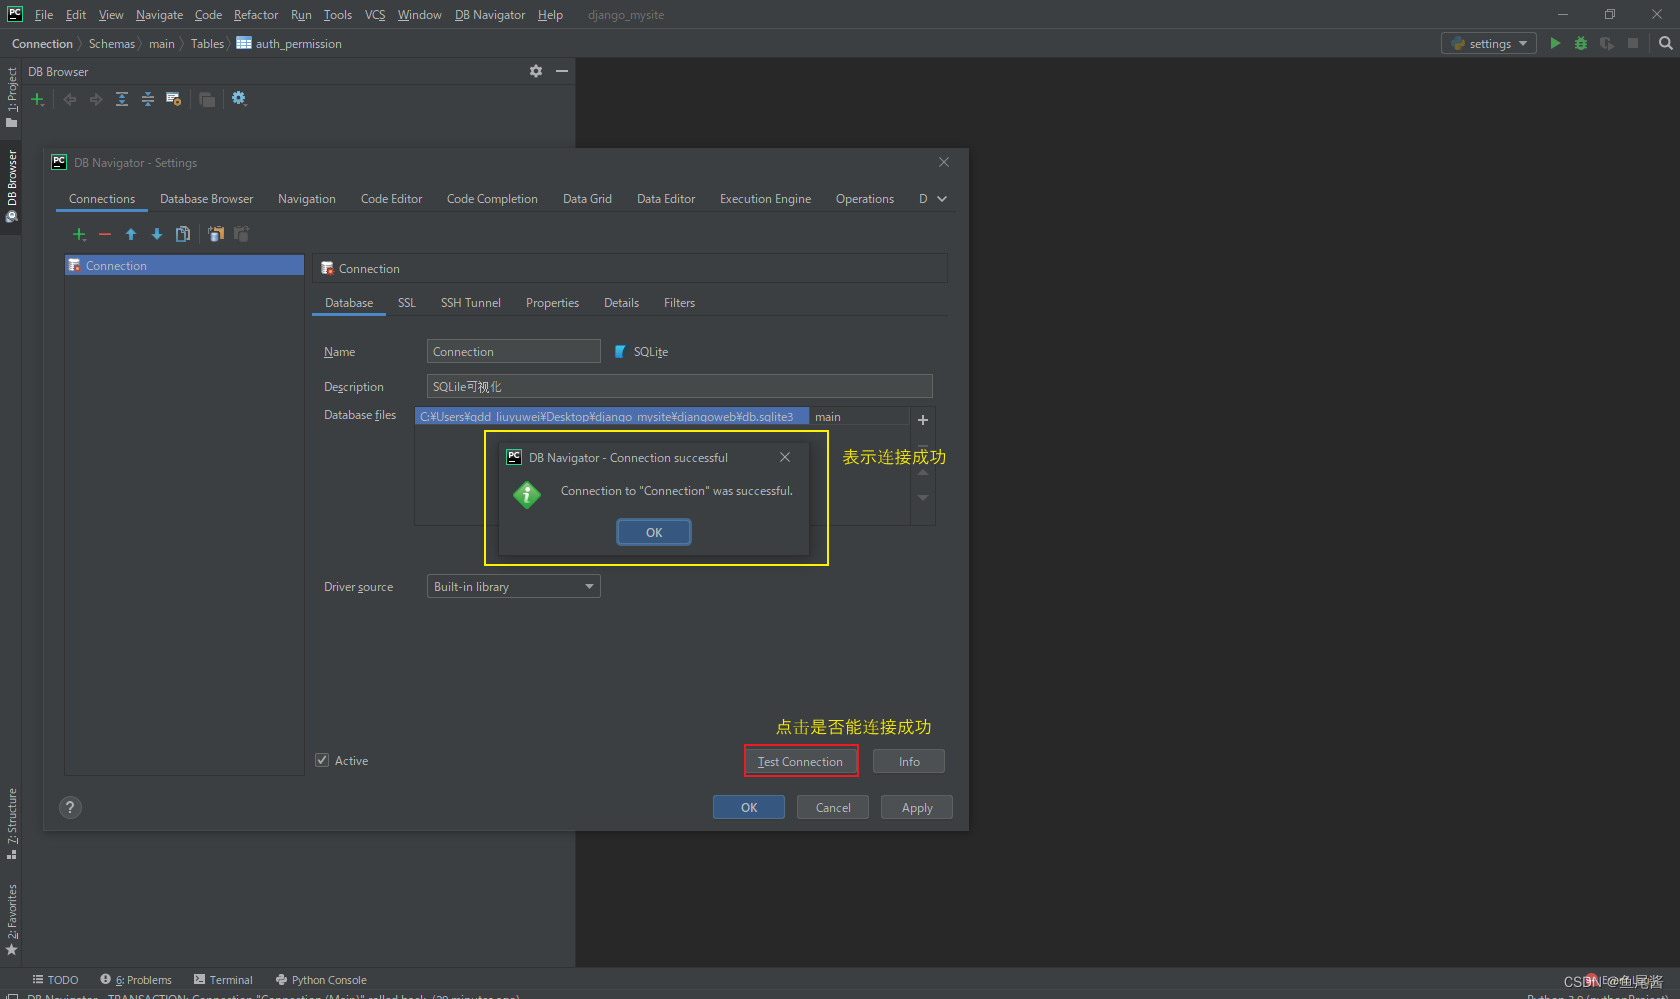Click the navigate forward arrow in DB Browser
This screenshot has height=999, width=1680.
pos(96,99)
